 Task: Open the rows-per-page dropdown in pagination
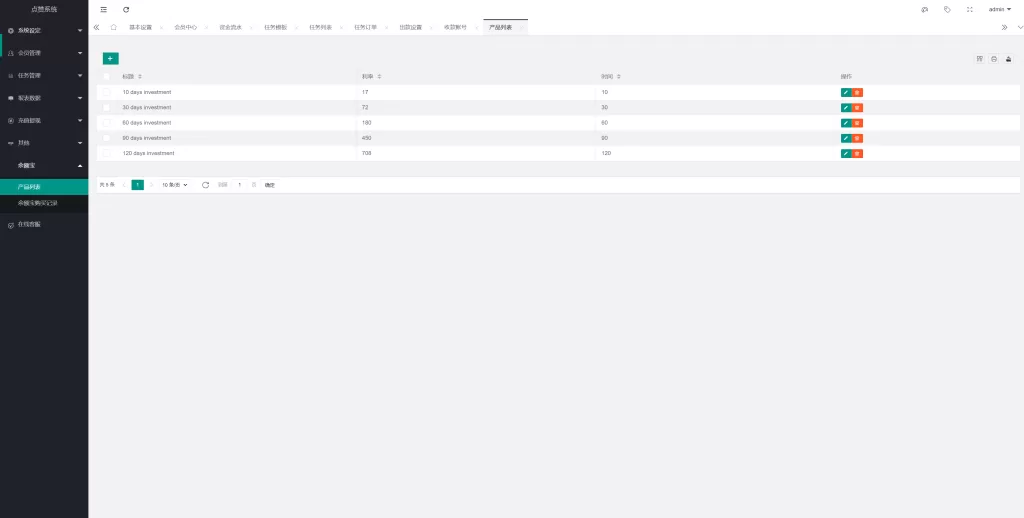[x=175, y=185]
